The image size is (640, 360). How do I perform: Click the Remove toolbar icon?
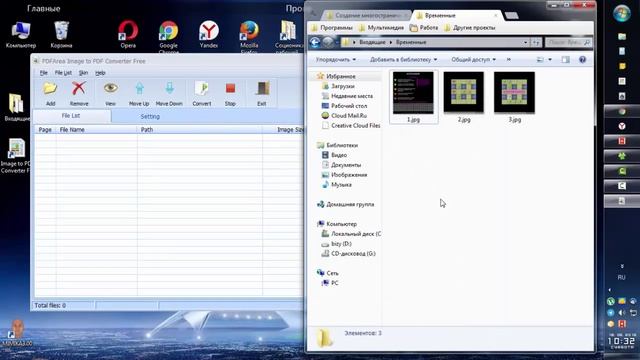[79, 89]
